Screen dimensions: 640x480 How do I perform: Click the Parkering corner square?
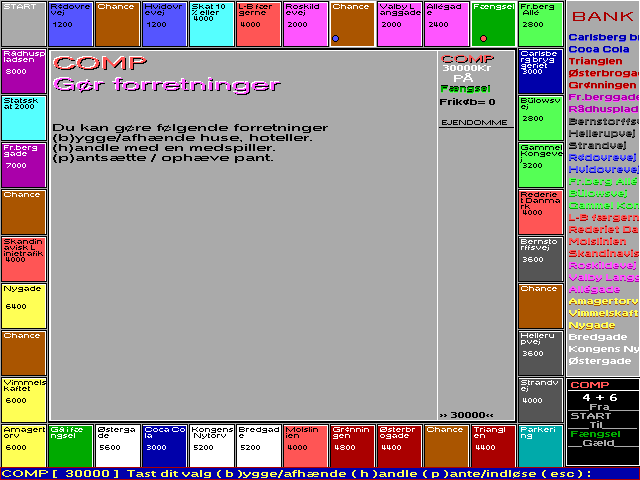541,446
